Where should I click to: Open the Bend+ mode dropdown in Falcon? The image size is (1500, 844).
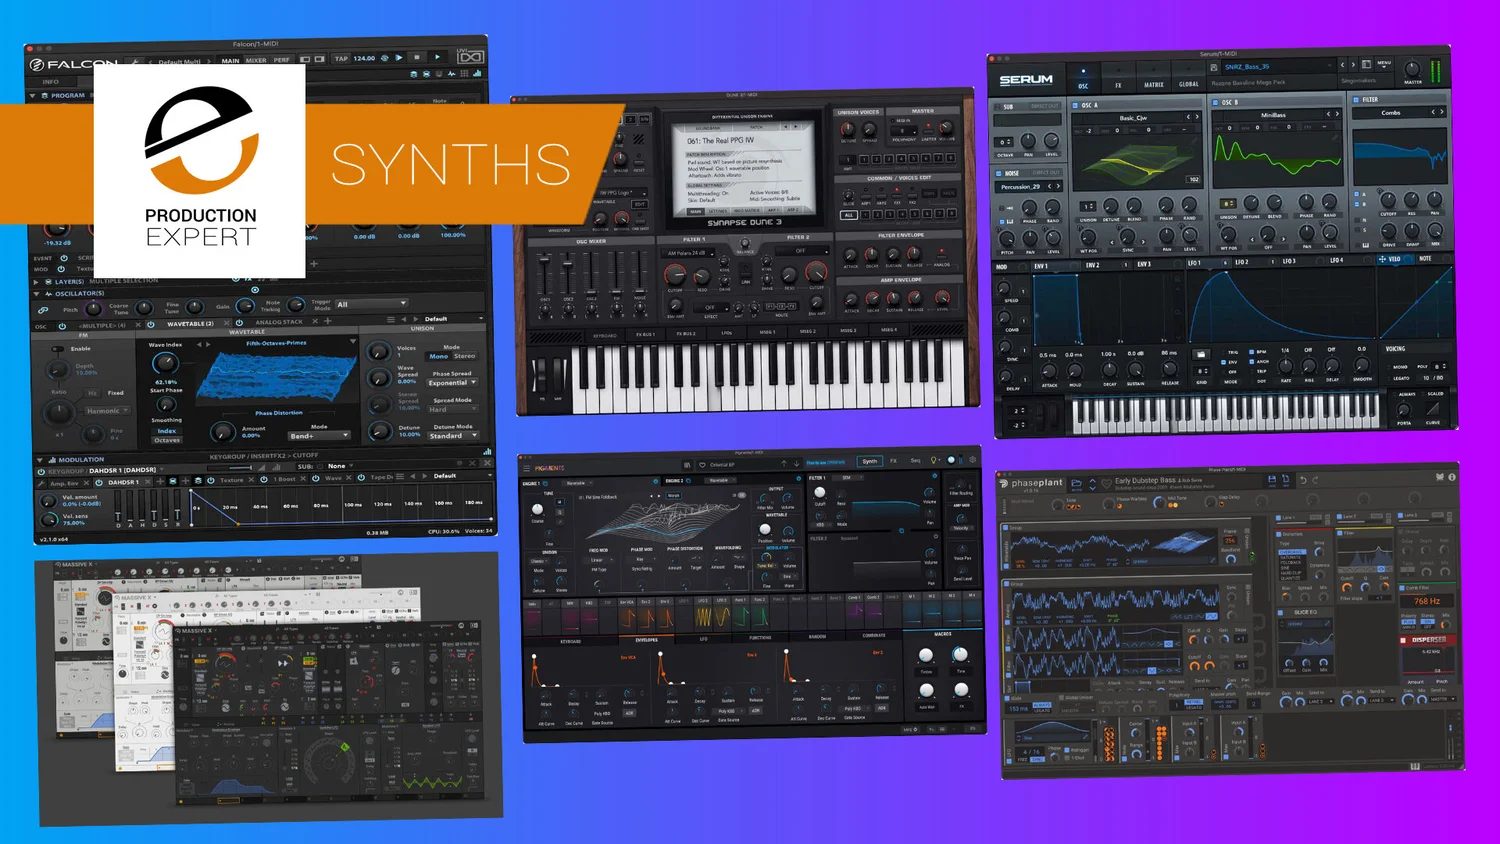click(318, 436)
